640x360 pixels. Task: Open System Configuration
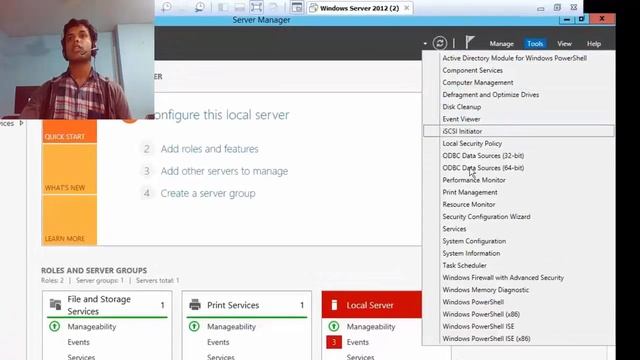pos(474,241)
